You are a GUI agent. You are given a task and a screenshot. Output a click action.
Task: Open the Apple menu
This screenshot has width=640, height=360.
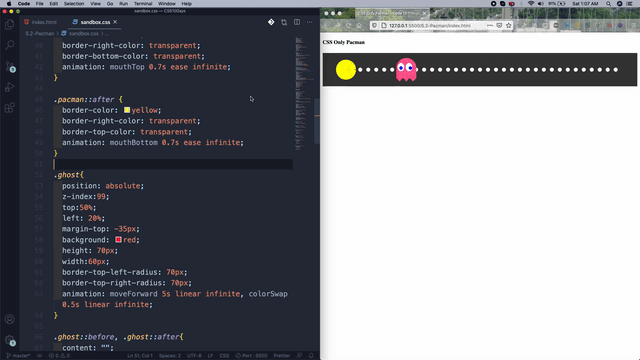point(9,4)
